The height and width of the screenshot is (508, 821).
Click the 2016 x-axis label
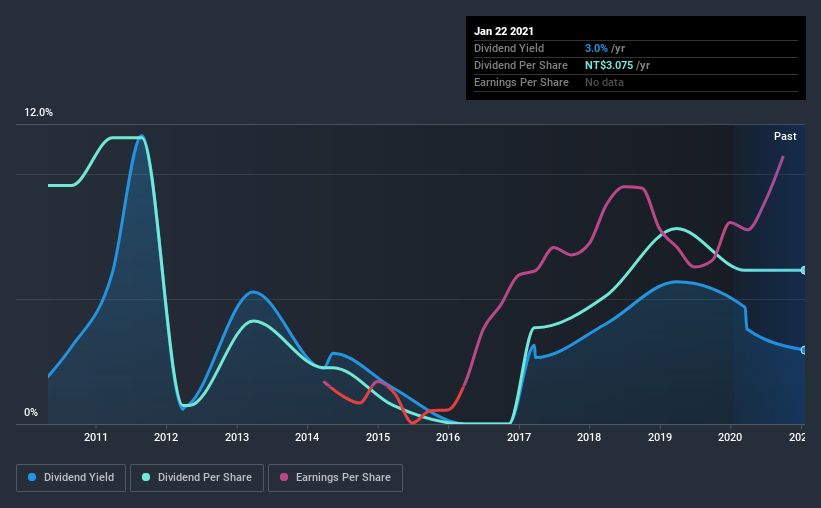click(x=448, y=437)
